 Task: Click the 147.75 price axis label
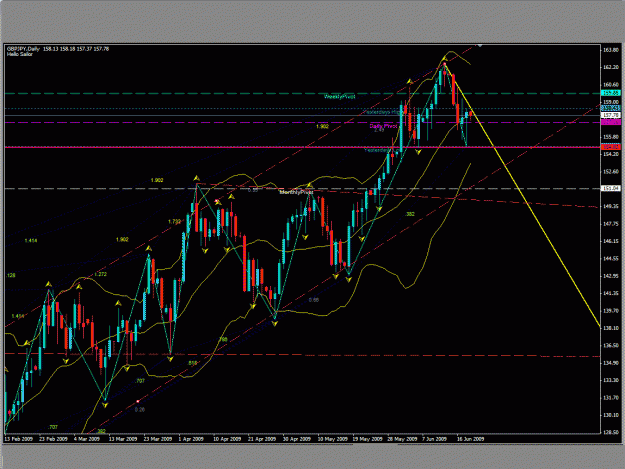coord(611,224)
